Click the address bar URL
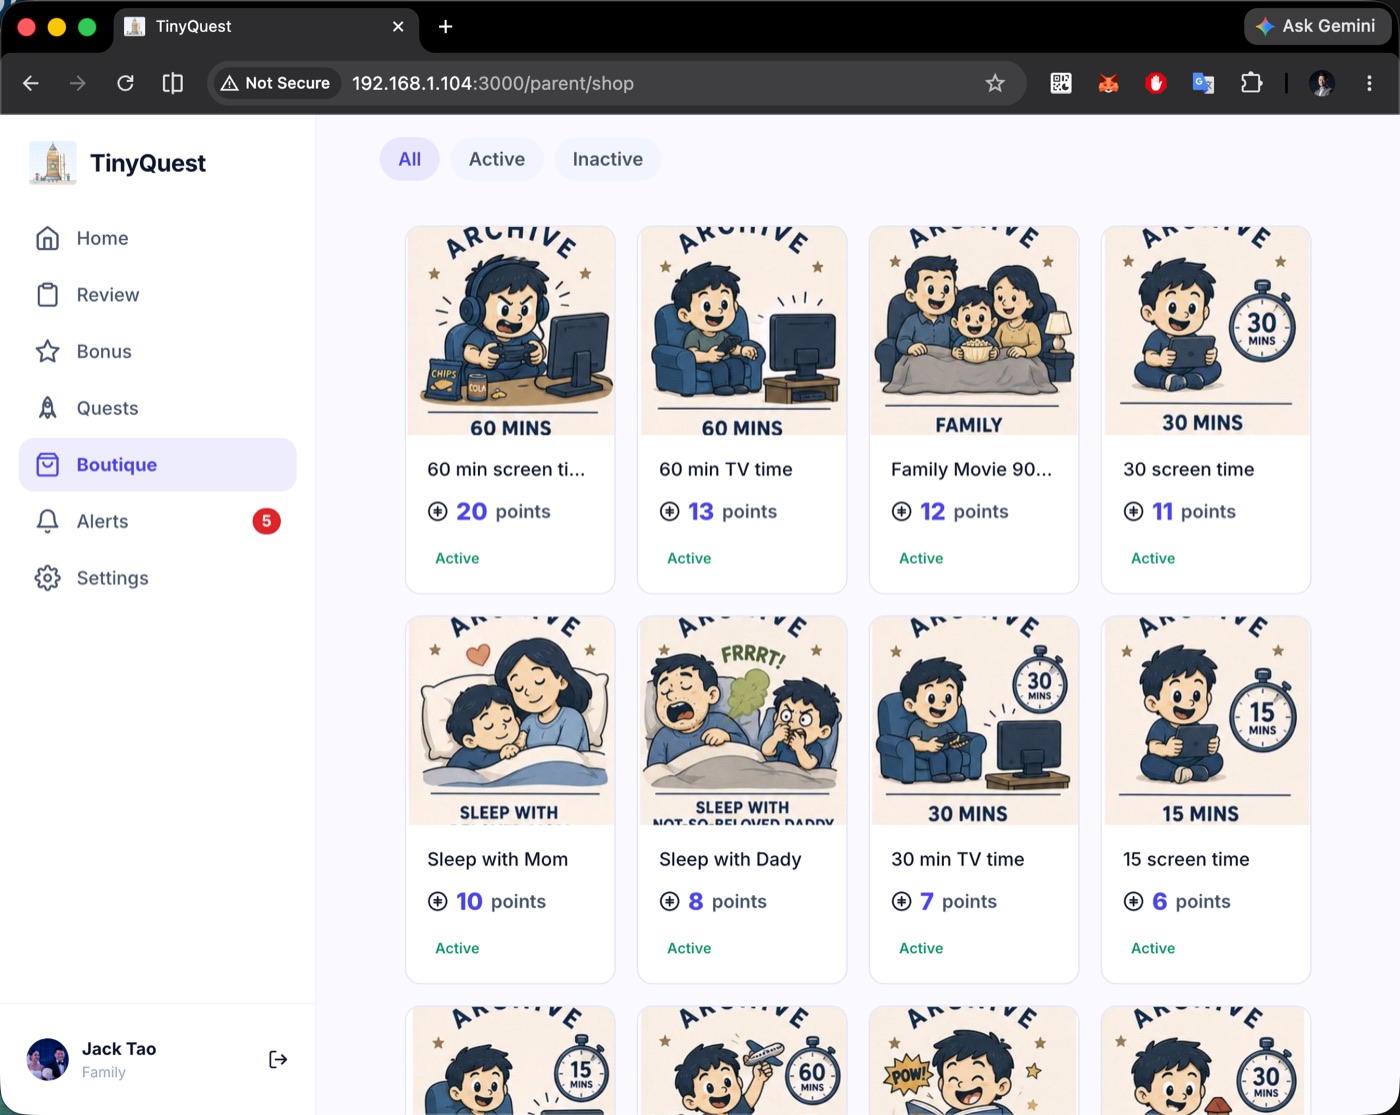 [x=493, y=83]
